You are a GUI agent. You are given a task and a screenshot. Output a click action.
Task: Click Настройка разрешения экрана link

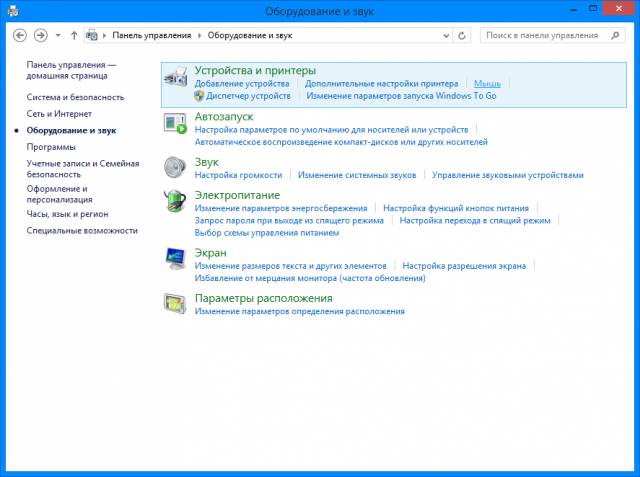(x=464, y=266)
